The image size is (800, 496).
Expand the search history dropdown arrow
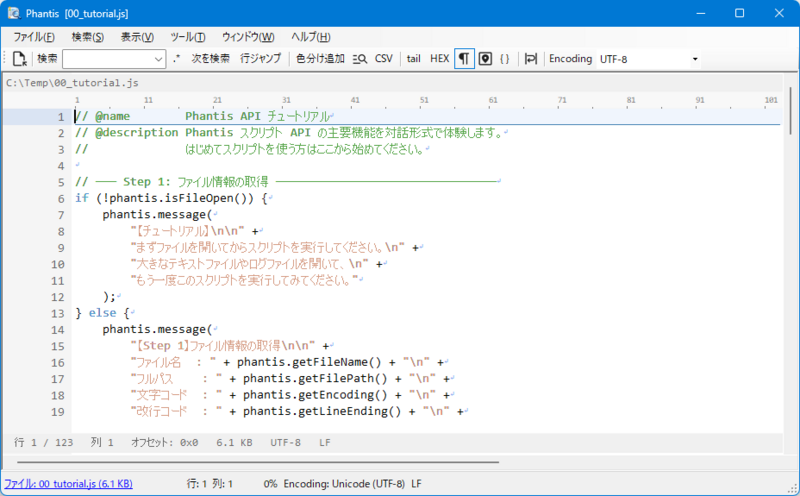159,59
